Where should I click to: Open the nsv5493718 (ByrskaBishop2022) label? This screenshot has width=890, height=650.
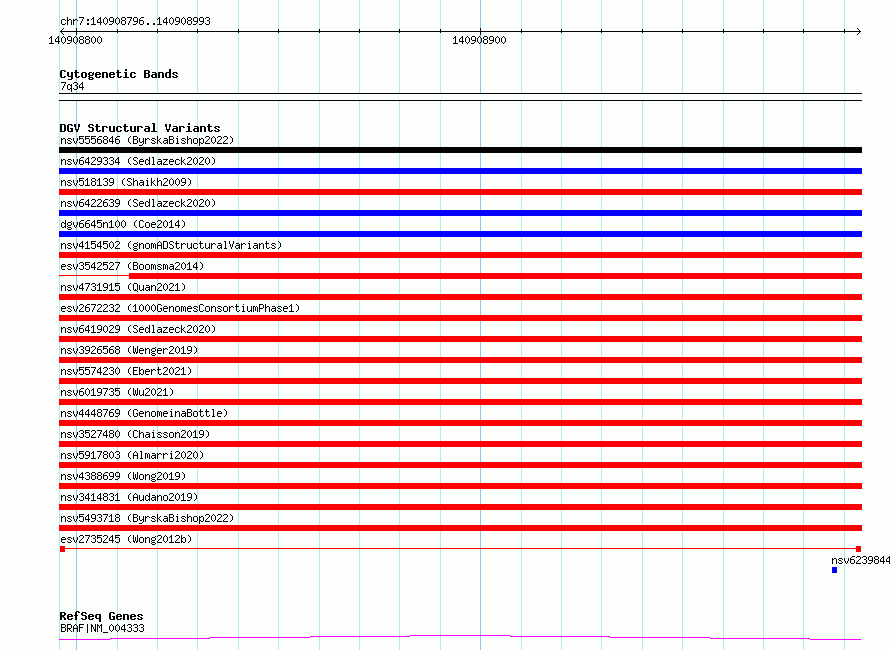[x=147, y=518]
